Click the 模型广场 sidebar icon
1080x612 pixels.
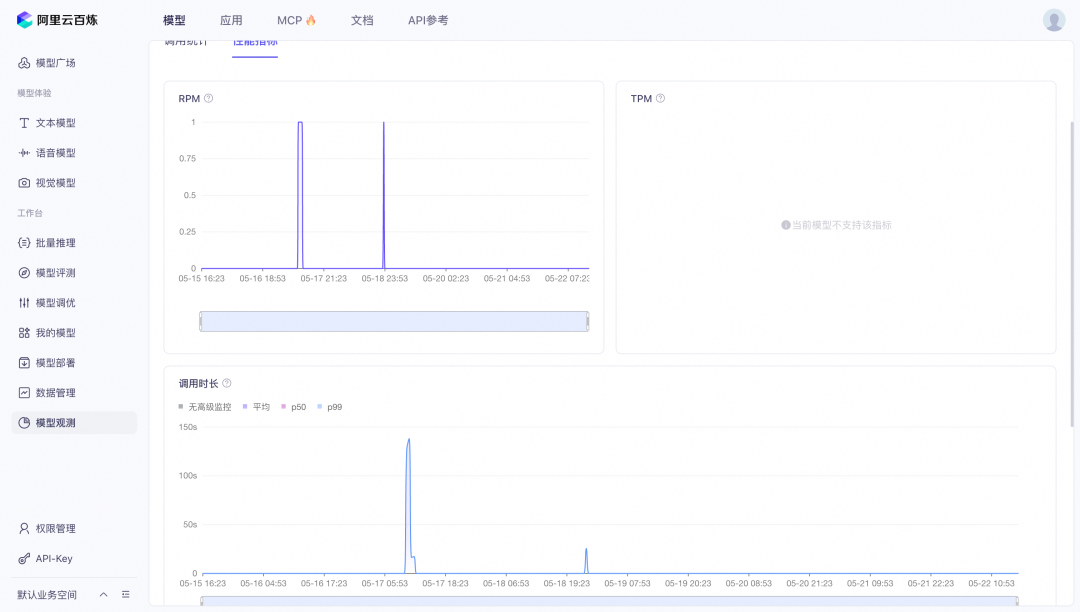tap(24, 63)
